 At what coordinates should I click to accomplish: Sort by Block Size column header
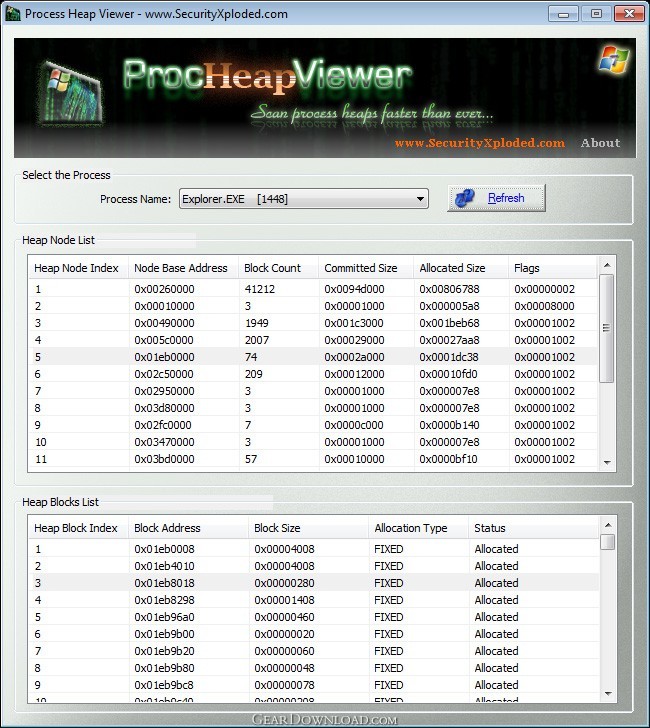point(309,528)
